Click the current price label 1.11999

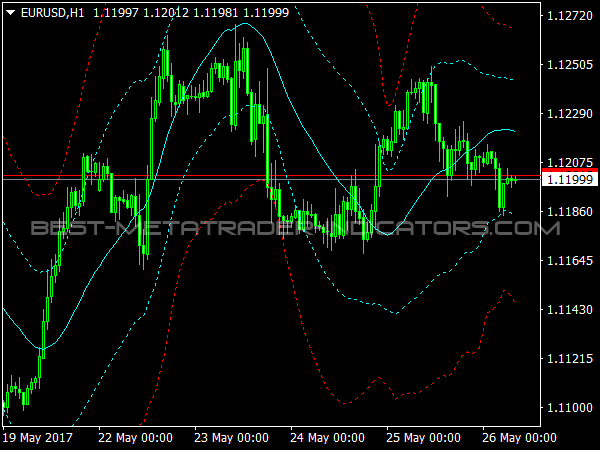point(570,179)
